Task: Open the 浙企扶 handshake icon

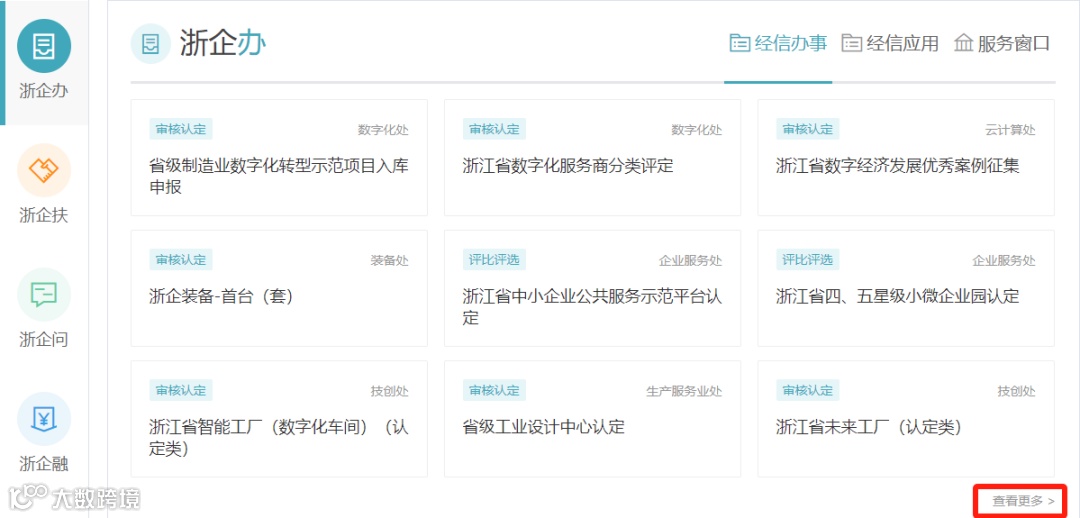Action: tap(44, 170)
